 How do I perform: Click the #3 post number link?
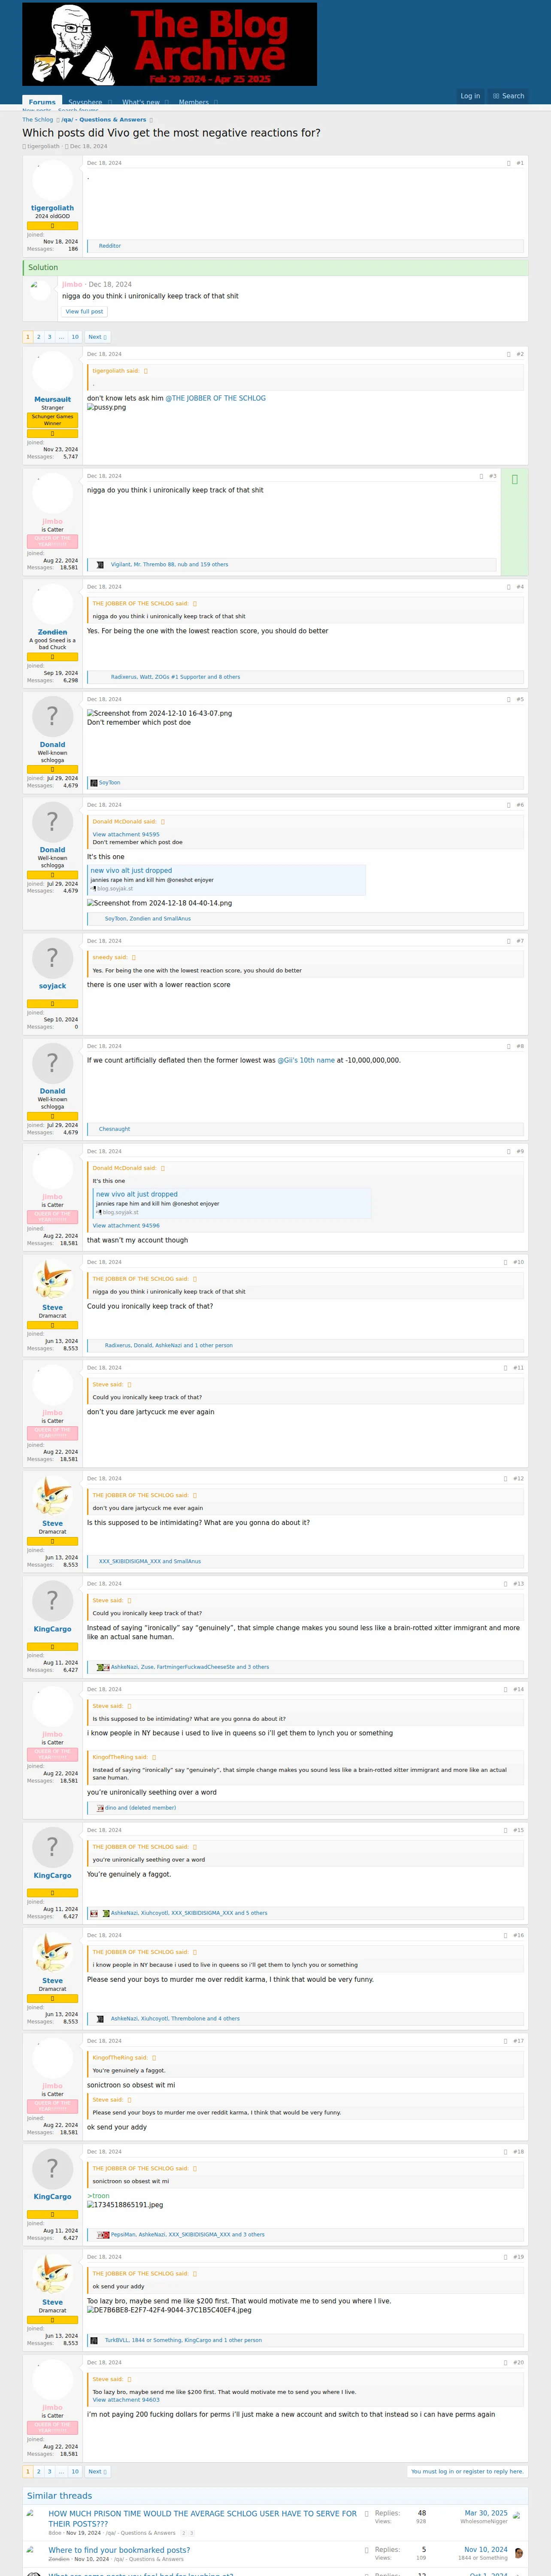click(492, 476)
